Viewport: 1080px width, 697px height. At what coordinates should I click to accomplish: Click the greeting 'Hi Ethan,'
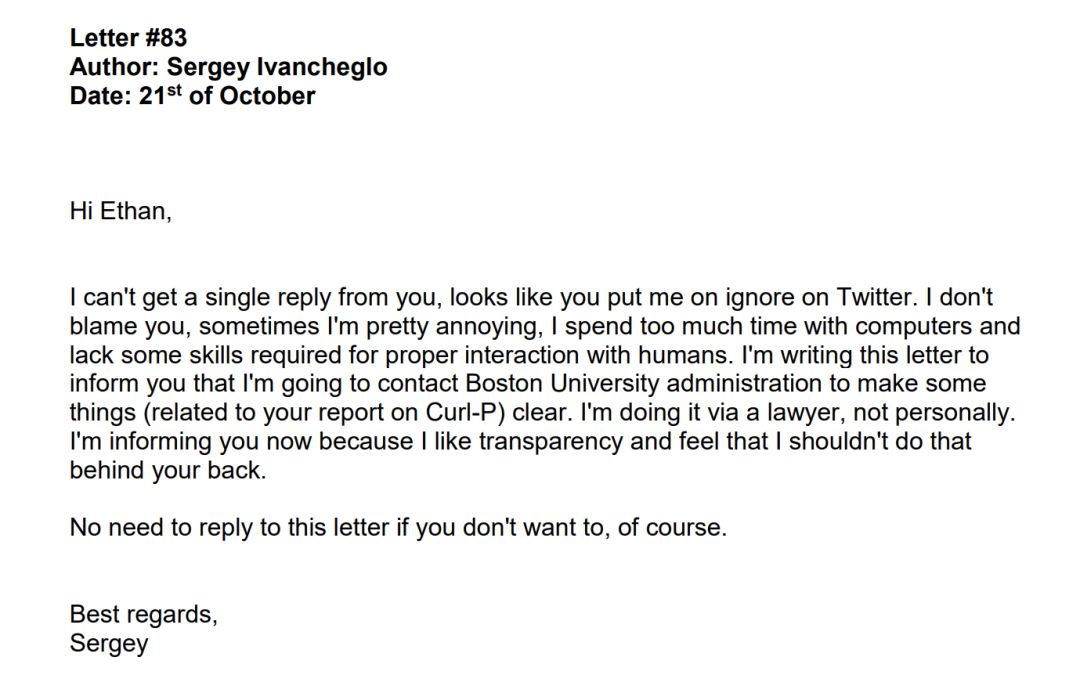click(121, 211)
